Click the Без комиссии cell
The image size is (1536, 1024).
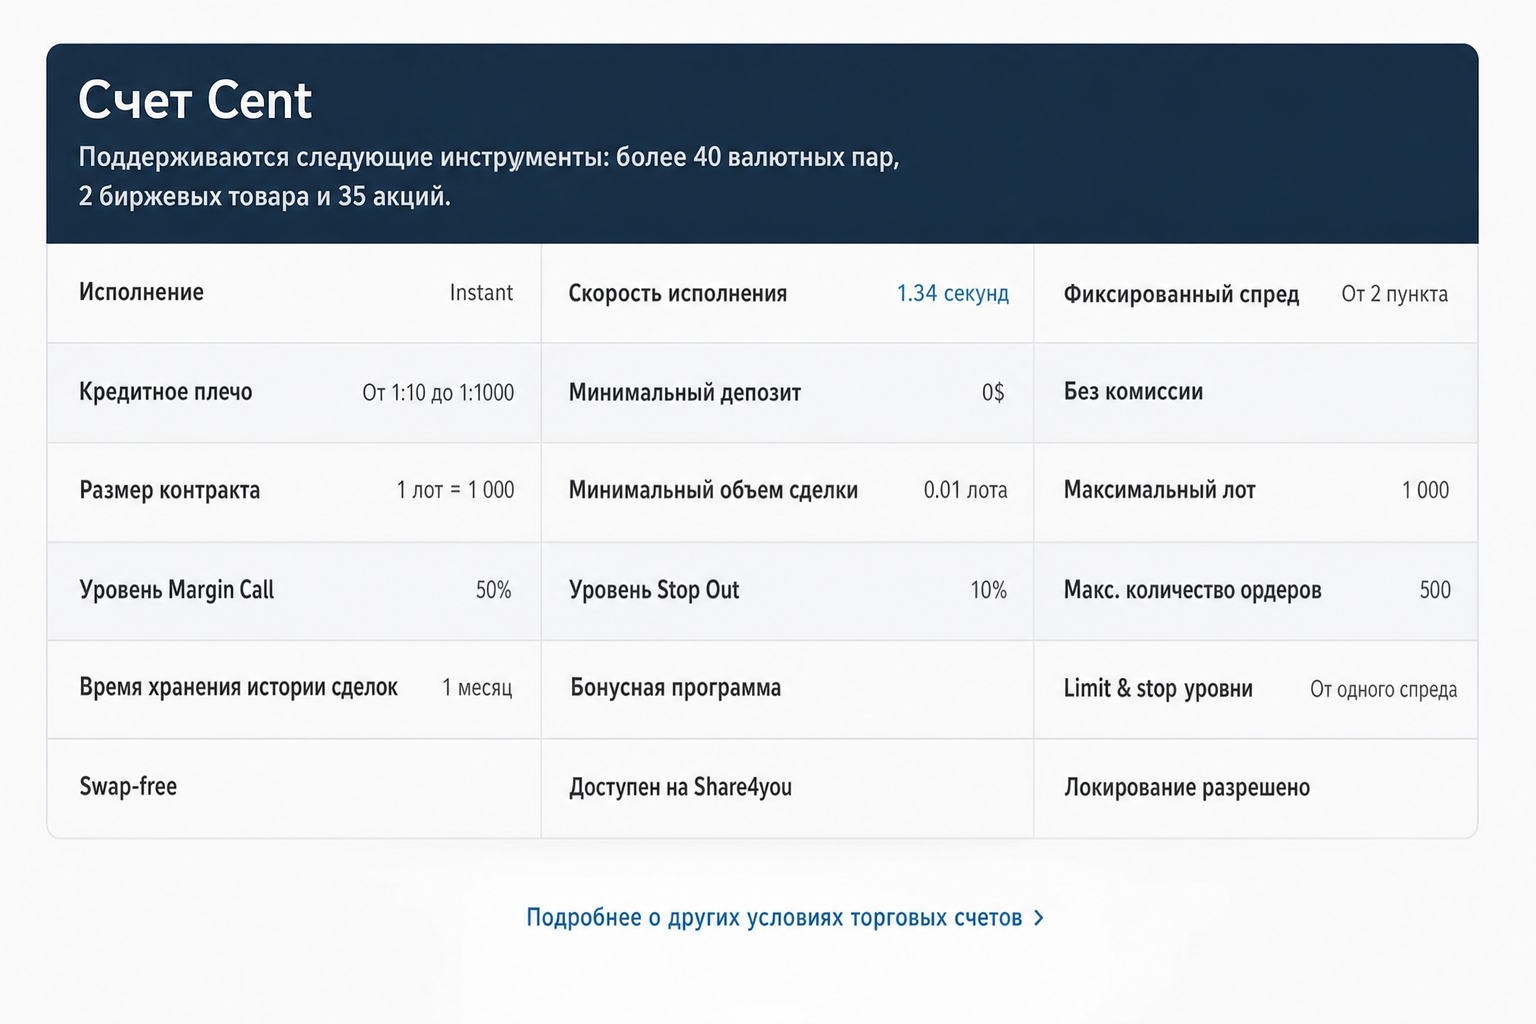[1256, 393]
